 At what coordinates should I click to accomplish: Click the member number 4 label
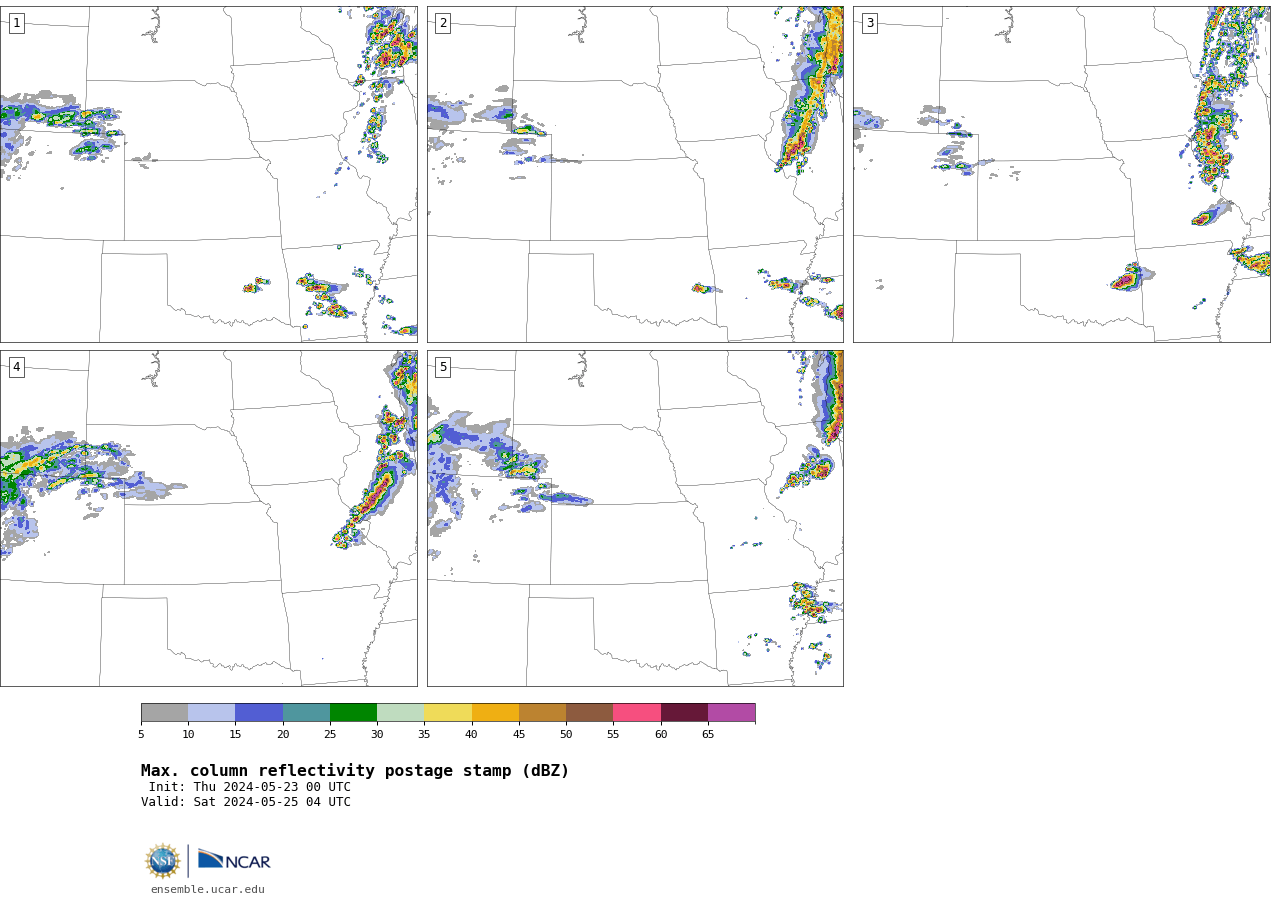(x=16, y=367)
